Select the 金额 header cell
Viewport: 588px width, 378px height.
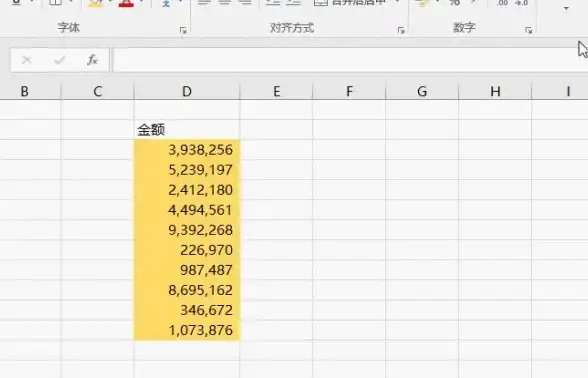tap(187, 130)
